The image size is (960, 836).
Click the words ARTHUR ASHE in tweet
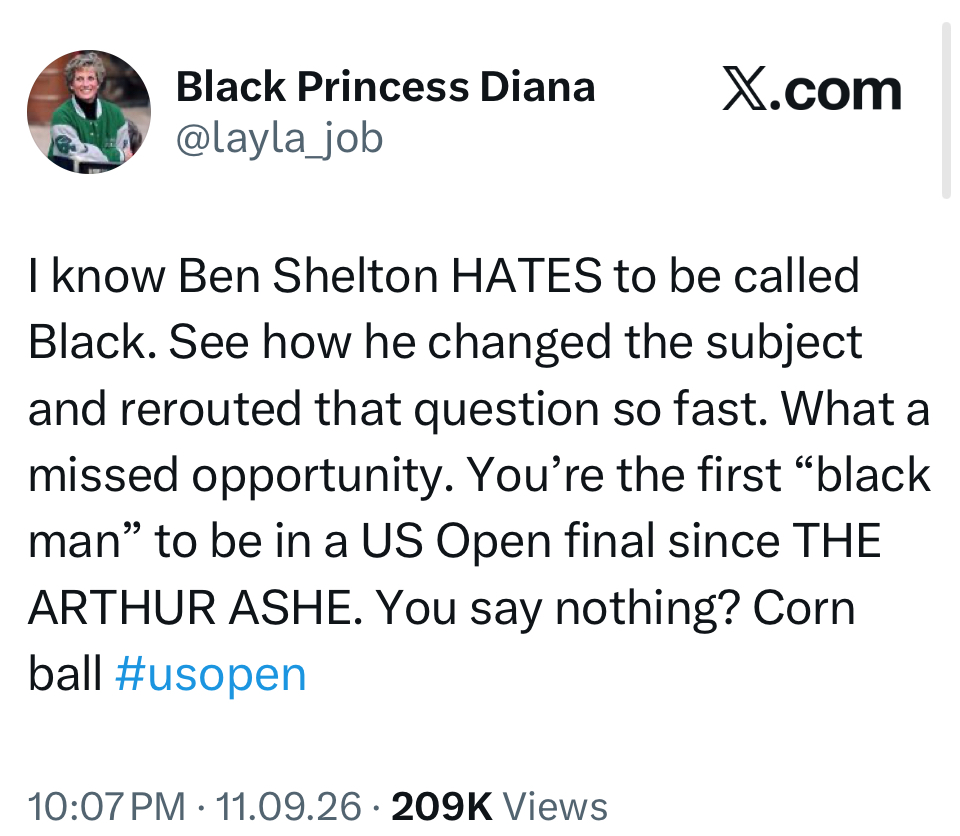click(x=190, y=608)
